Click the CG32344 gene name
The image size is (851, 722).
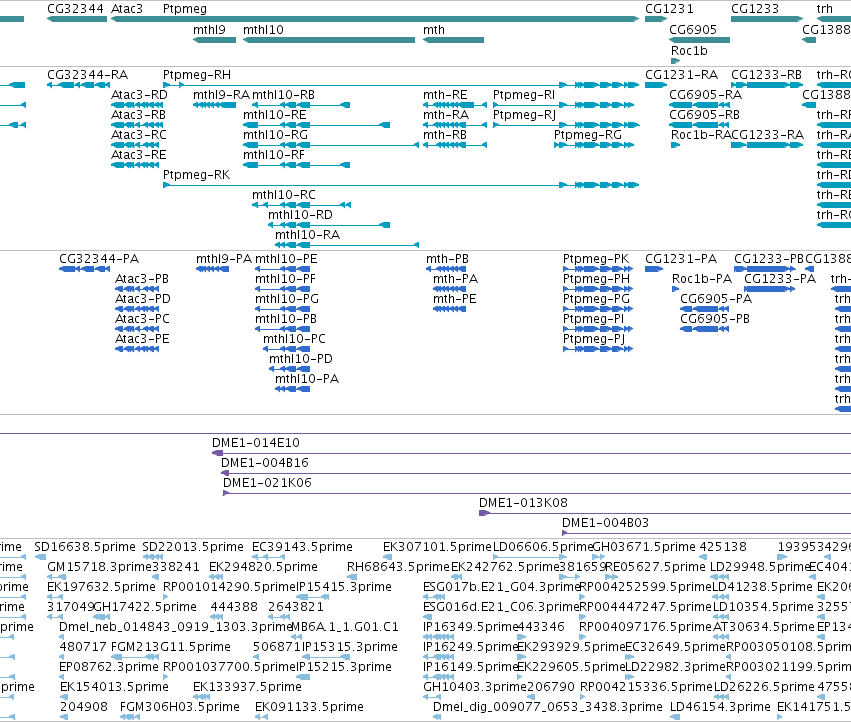pos(76,9)
